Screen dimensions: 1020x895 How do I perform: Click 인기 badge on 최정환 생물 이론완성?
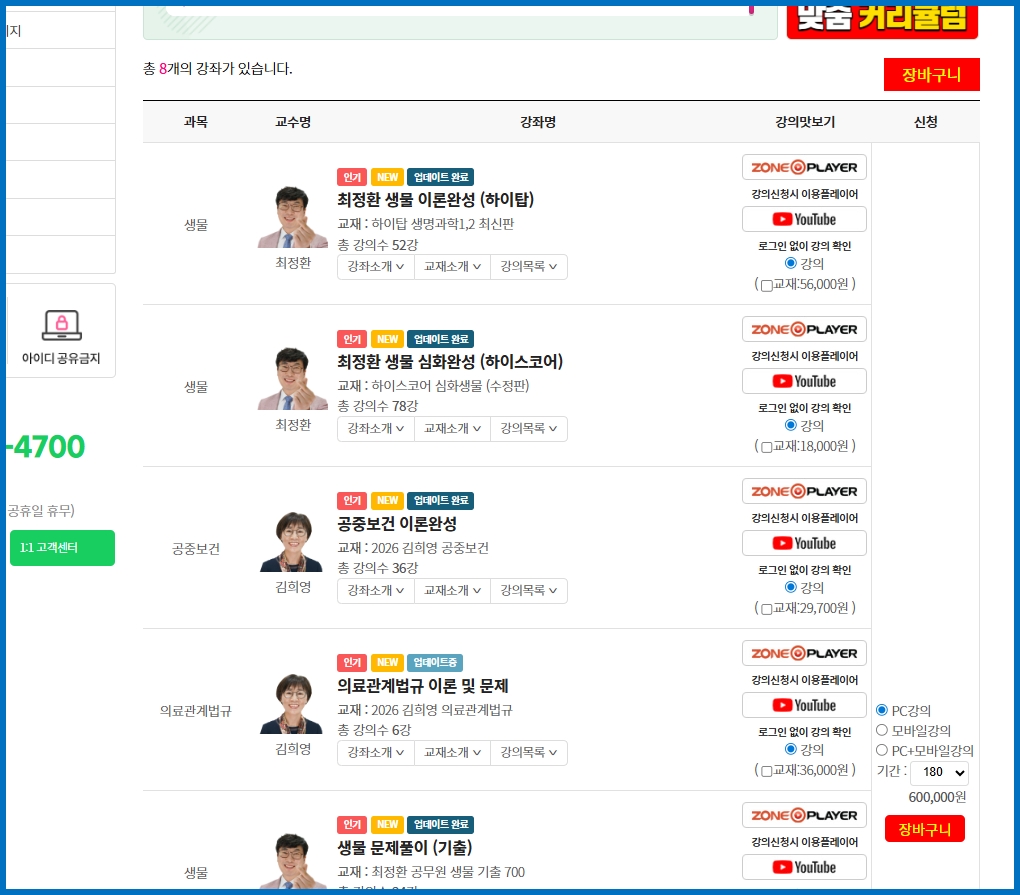pos(352,177)
